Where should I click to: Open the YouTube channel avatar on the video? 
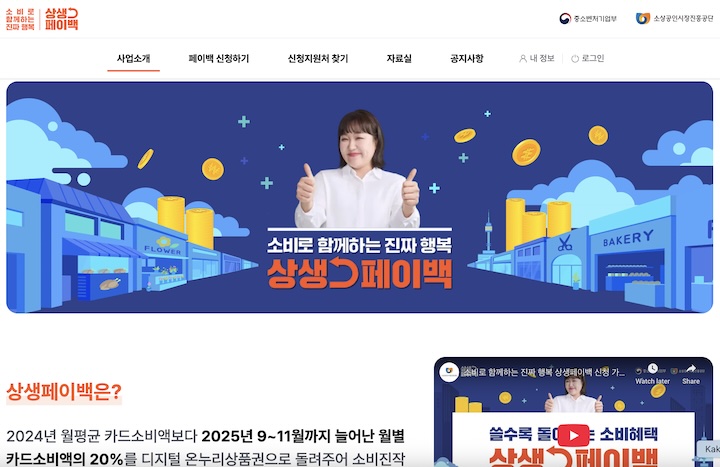tap(449, 371)
